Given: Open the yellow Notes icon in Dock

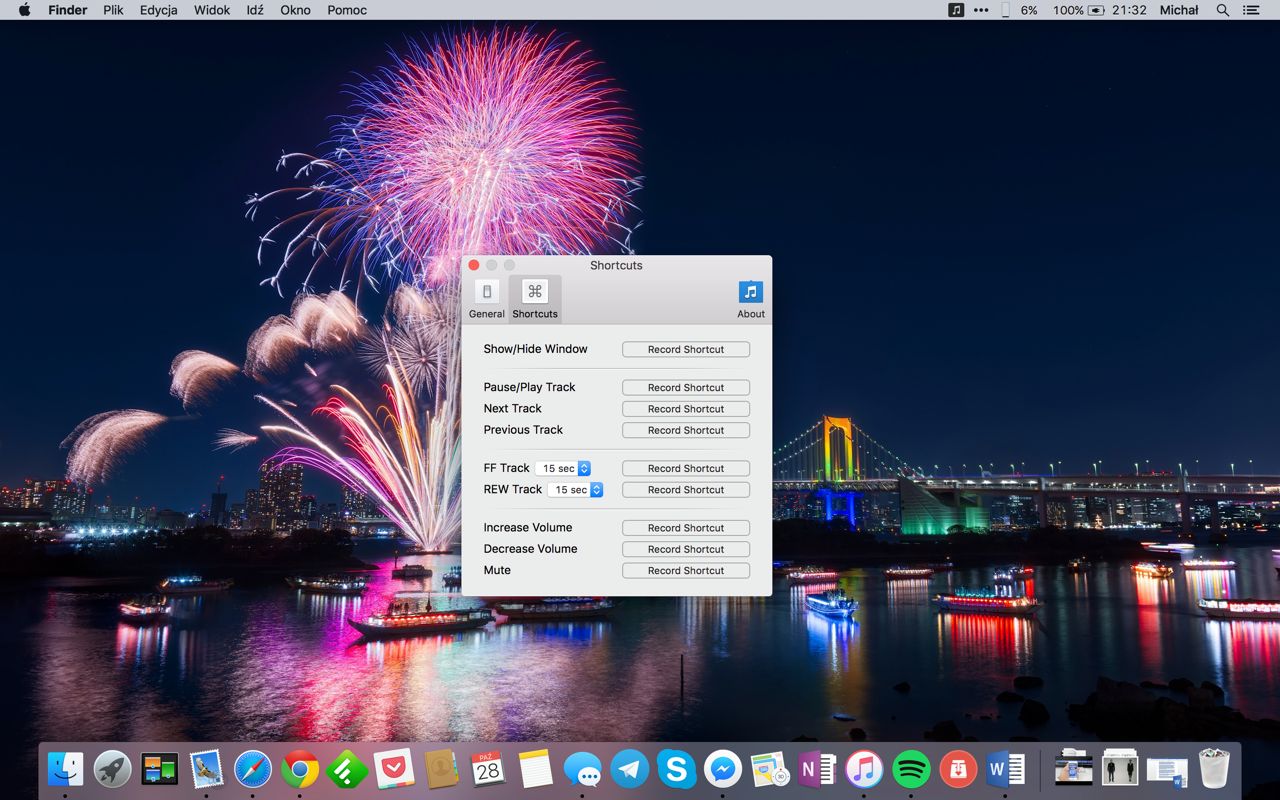Looking at the screenshot, I should click(535, 769).
